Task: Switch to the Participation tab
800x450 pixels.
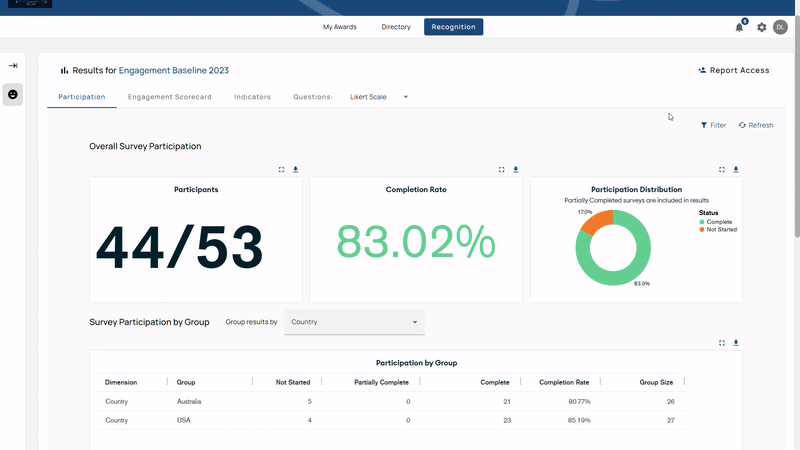Action: (82, 97)
